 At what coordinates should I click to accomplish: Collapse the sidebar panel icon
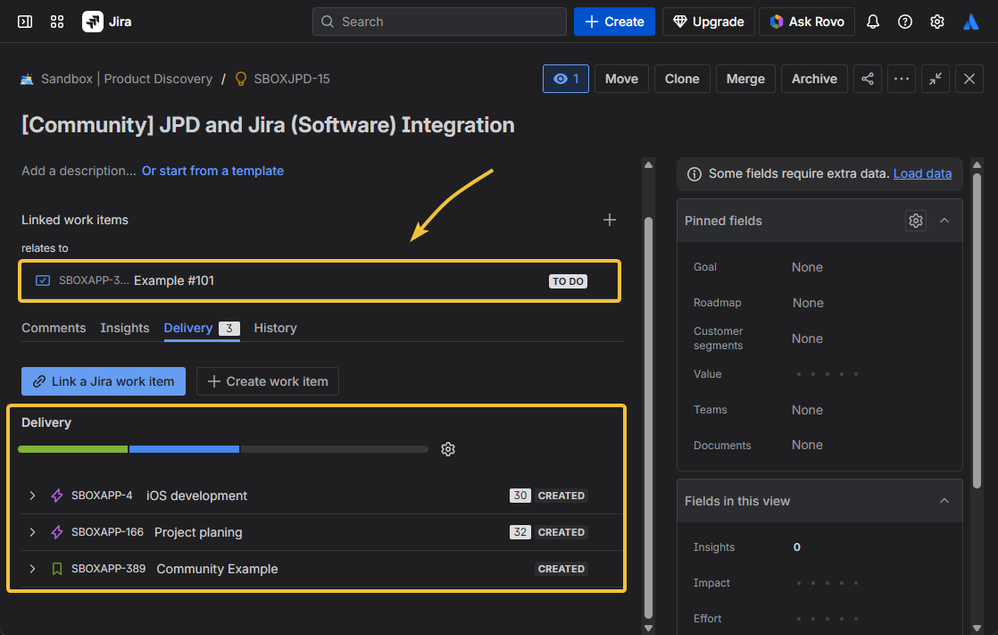tap(25, 21)
